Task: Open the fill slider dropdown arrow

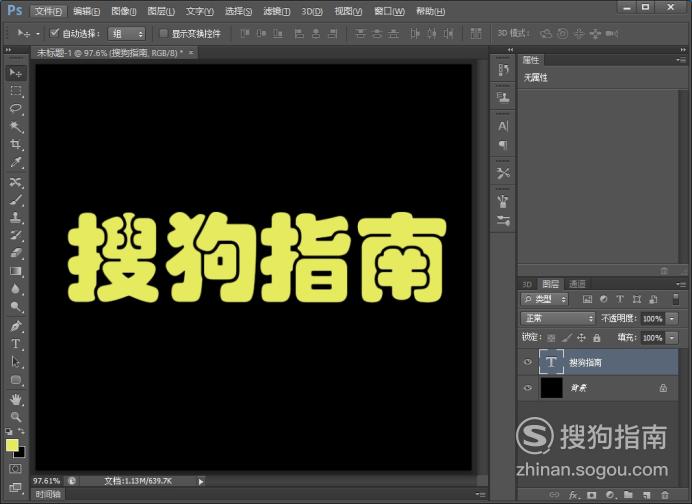Action: click(672, 338)
